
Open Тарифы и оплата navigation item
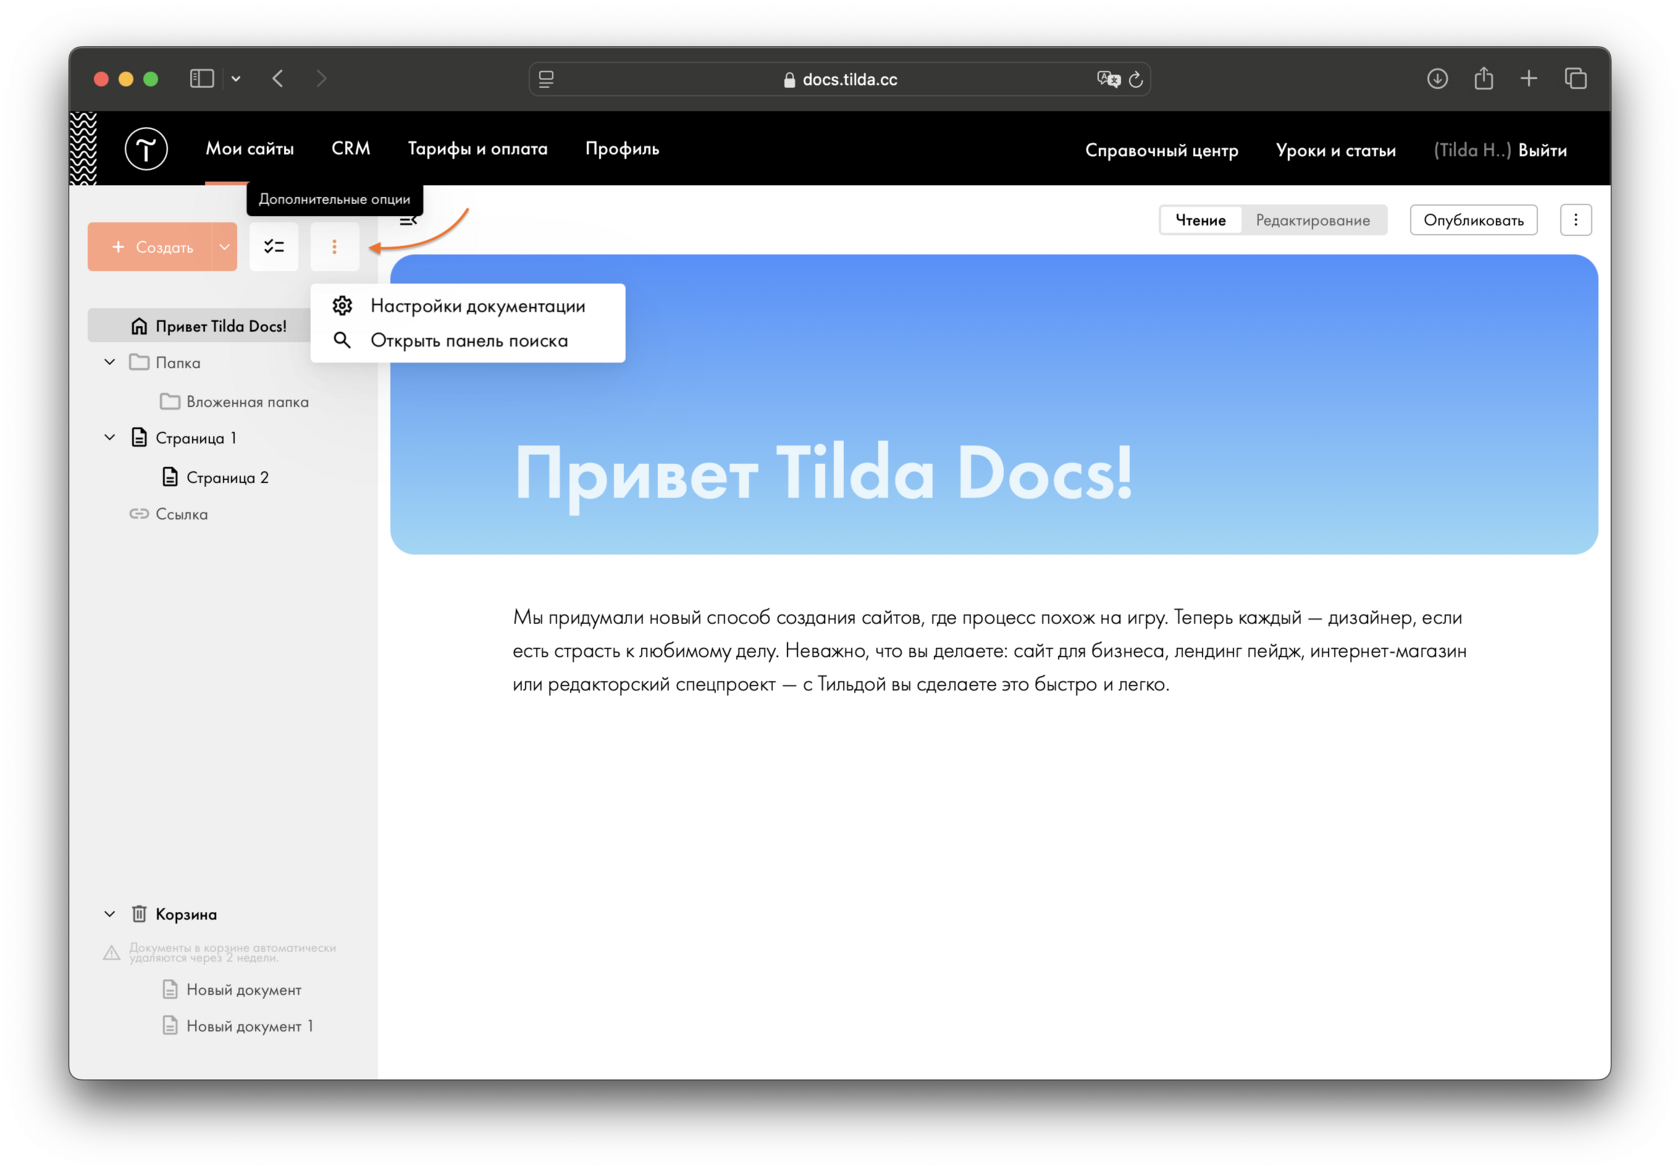coord(478,148)
